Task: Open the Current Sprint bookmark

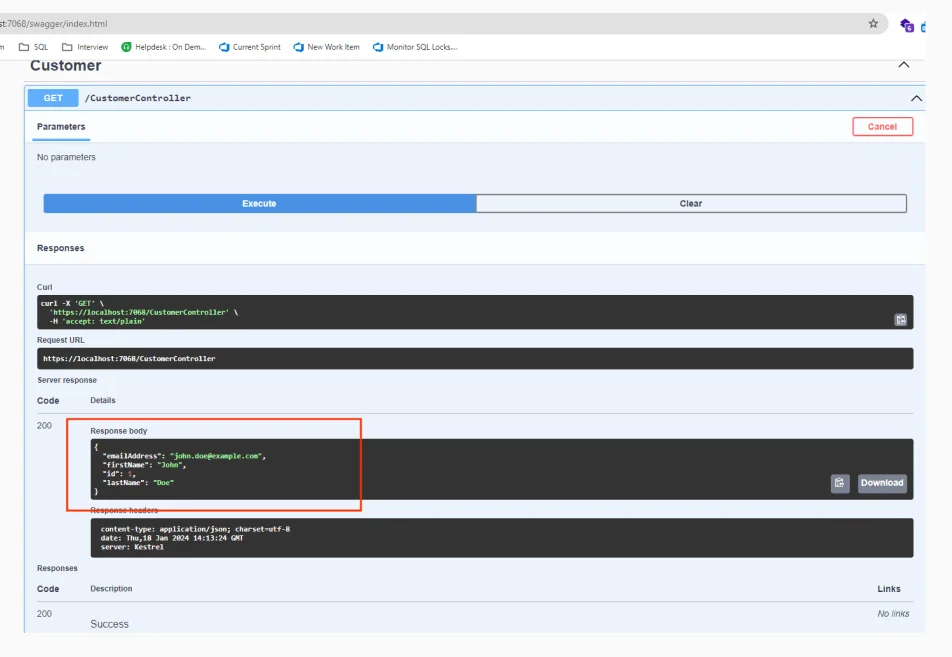Action: pyautogui.click(x=248, y=46)
